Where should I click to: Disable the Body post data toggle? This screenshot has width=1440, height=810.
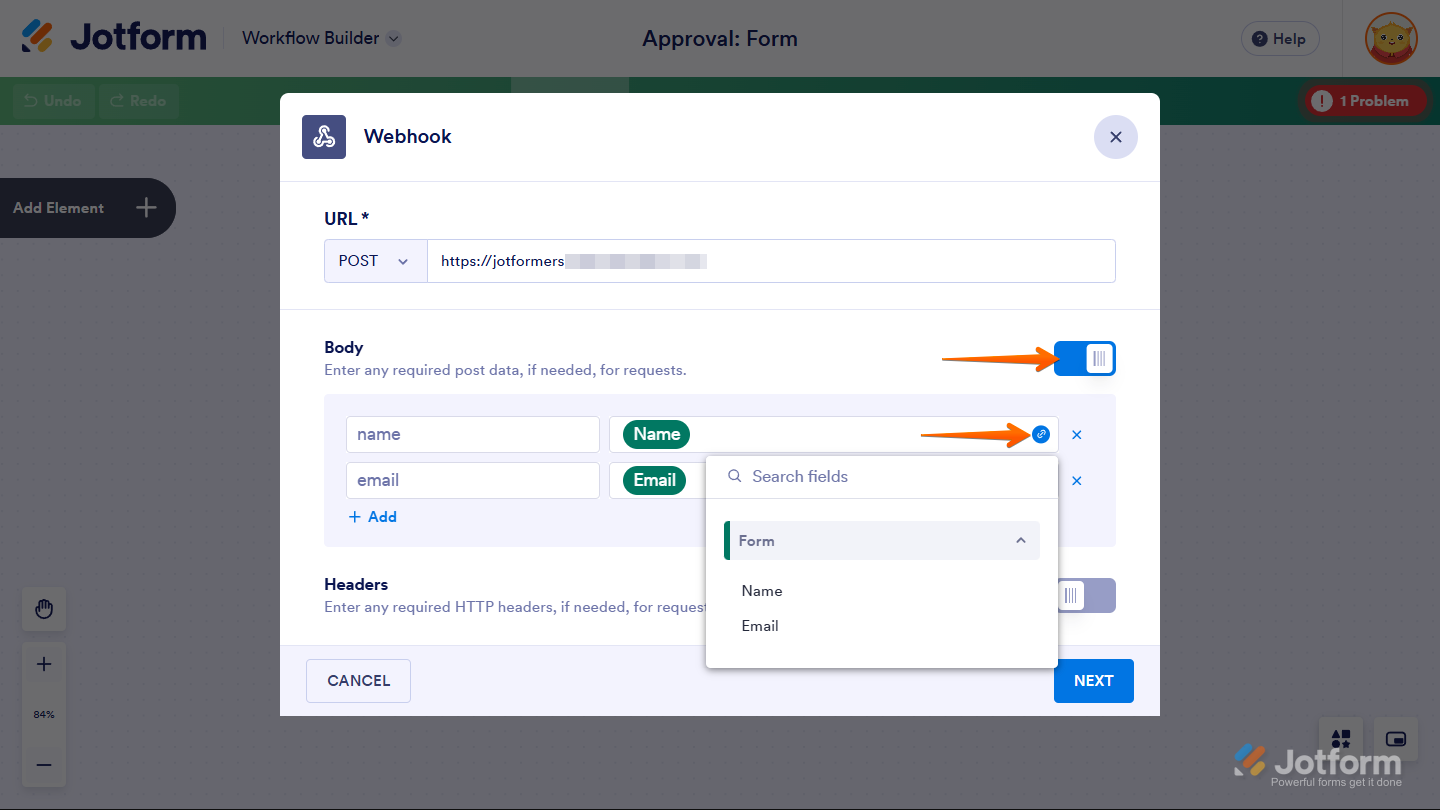[x=1084, y=358]
